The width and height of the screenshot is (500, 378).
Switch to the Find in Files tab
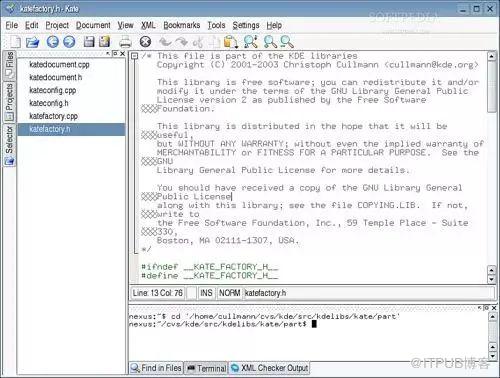(x=156, y=368)
